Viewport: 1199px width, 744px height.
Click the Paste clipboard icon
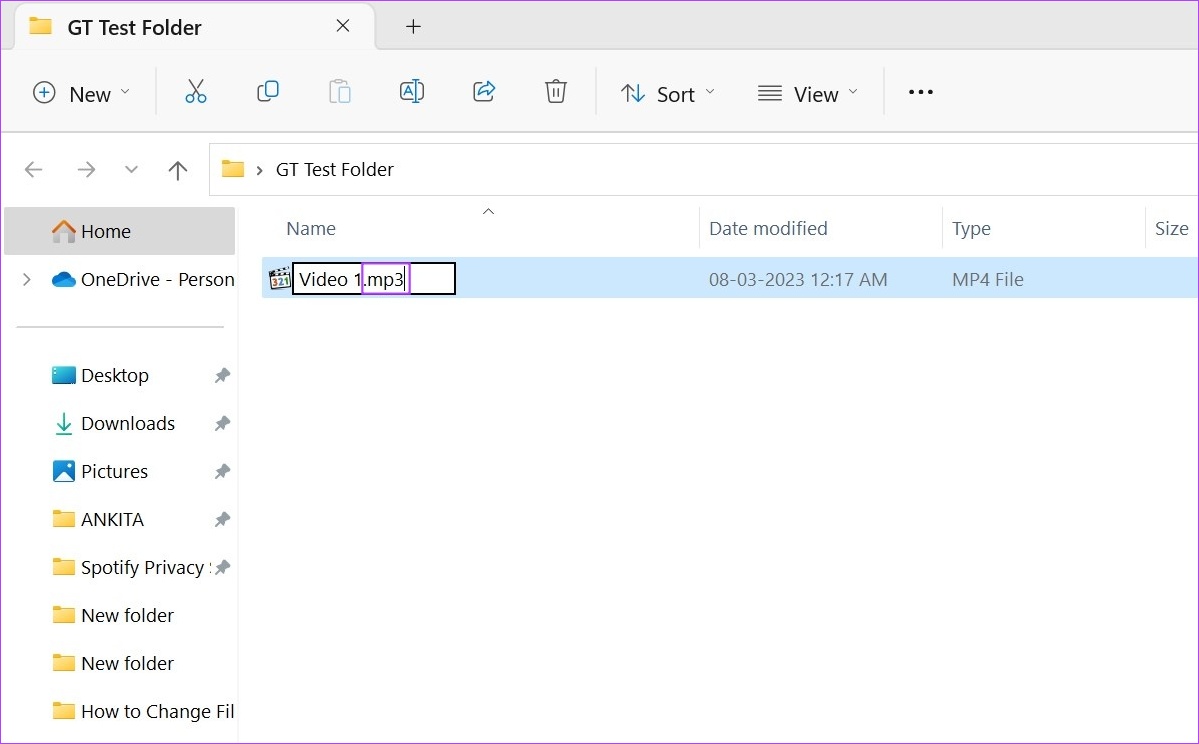tap(340, 92)
